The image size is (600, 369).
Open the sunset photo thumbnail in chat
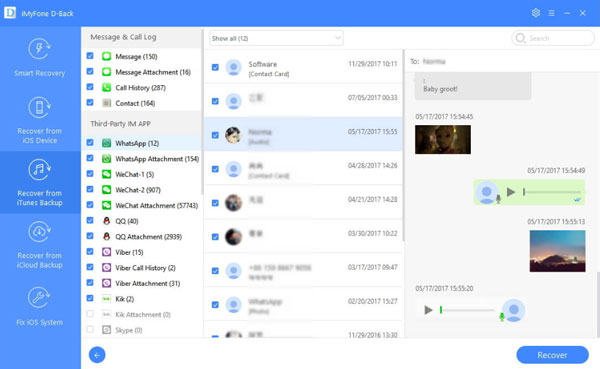click(x=557, y=251)
